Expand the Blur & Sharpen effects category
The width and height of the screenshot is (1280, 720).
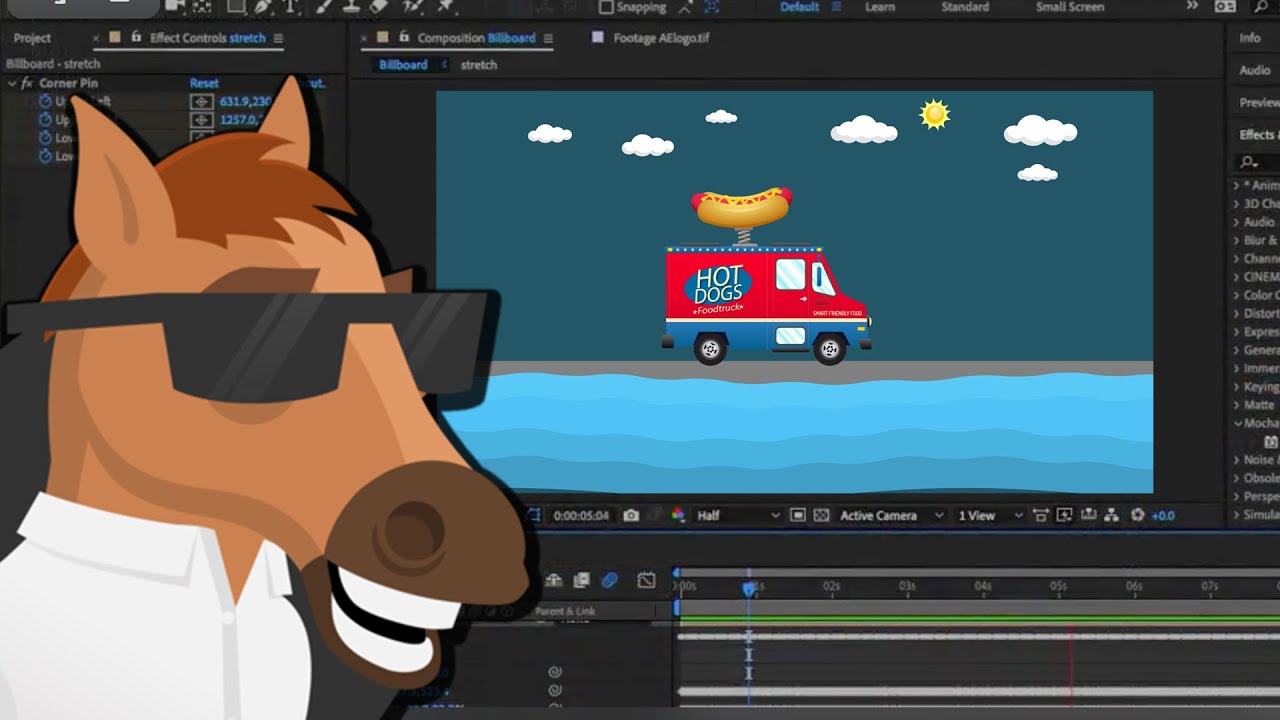[1237, 240]
